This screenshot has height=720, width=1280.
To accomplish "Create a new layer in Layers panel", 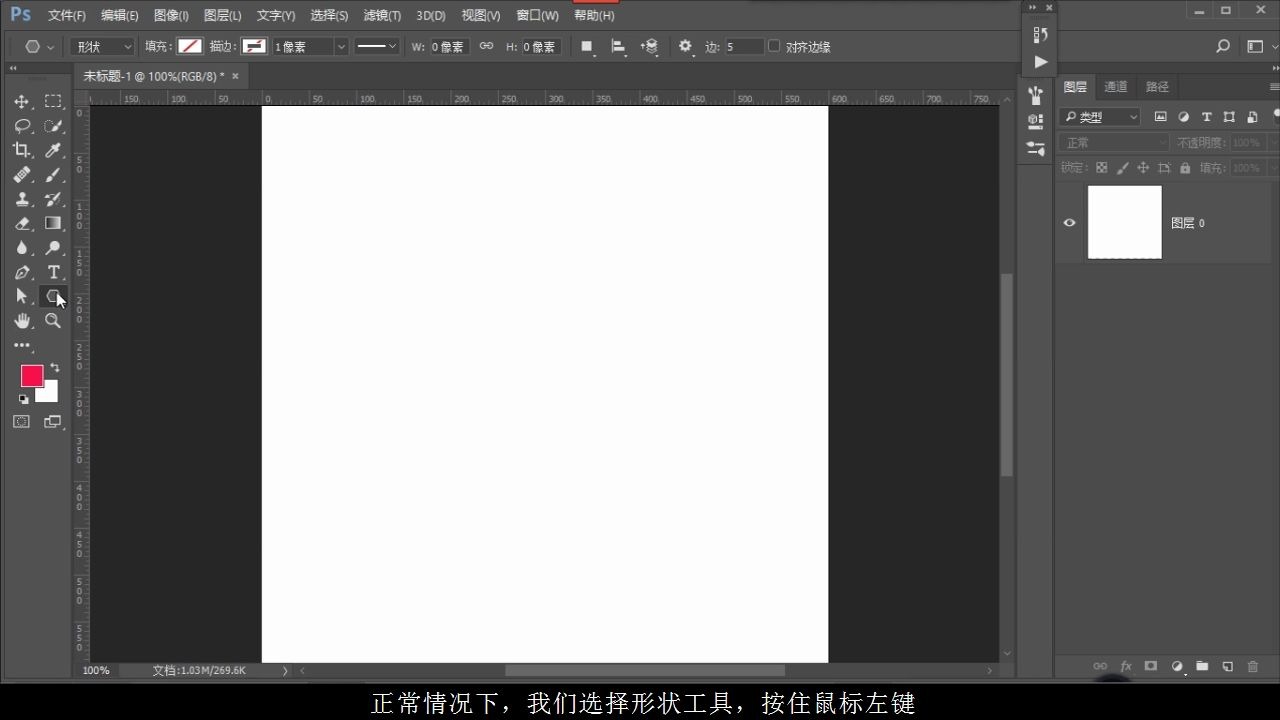I will 1227,666.
